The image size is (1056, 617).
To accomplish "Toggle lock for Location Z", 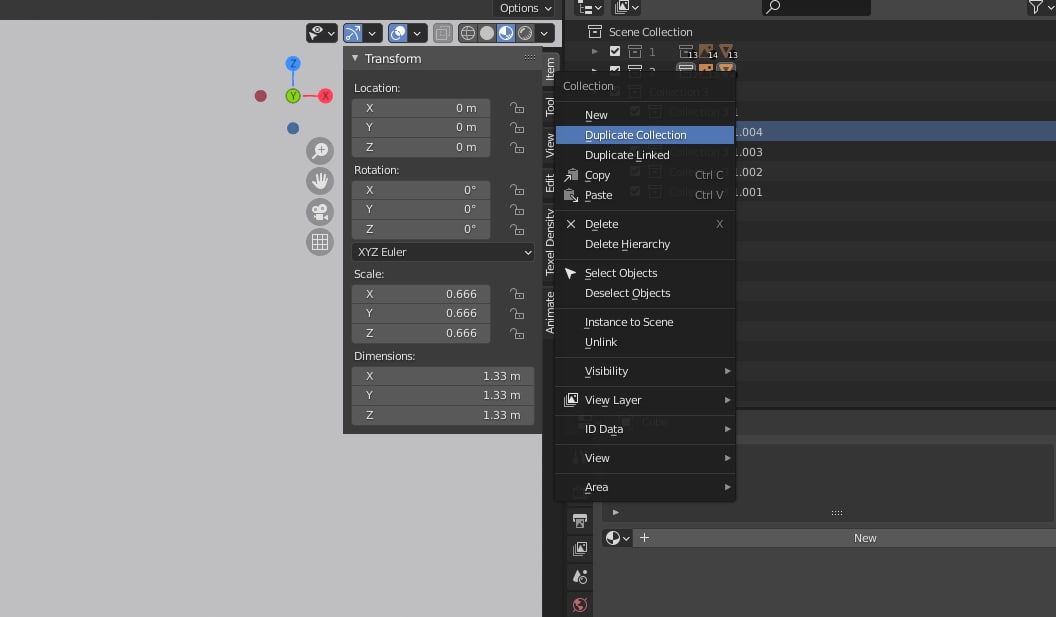I will (x=517, y=147).
